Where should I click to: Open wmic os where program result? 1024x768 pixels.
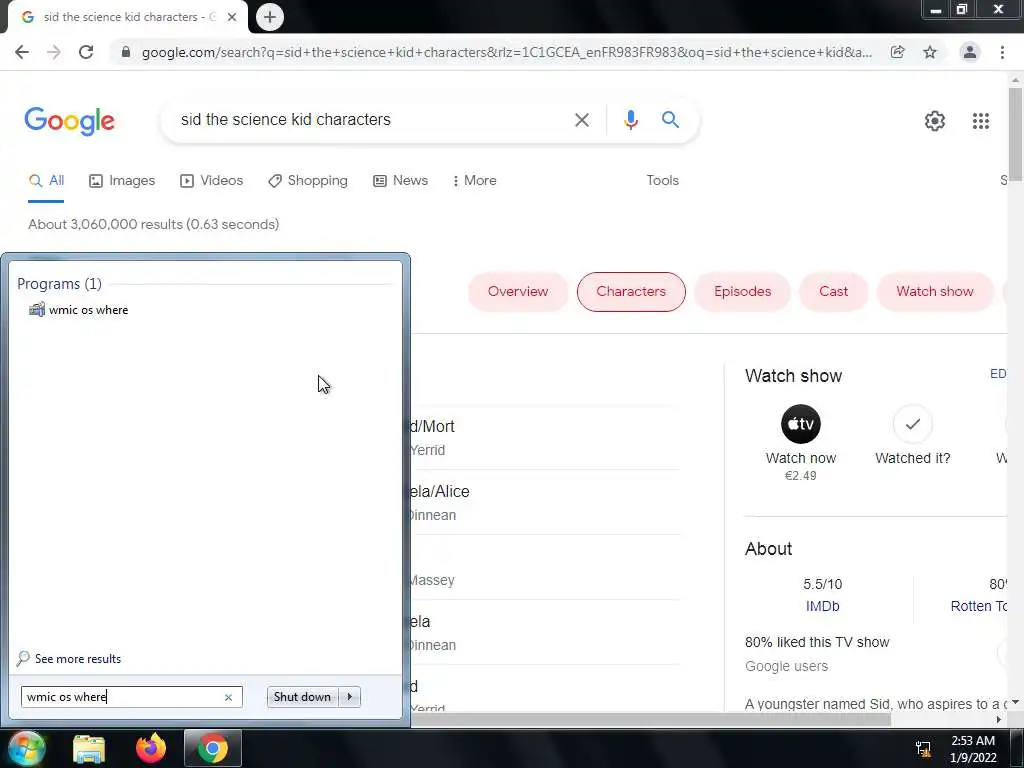tap(78, 310)
